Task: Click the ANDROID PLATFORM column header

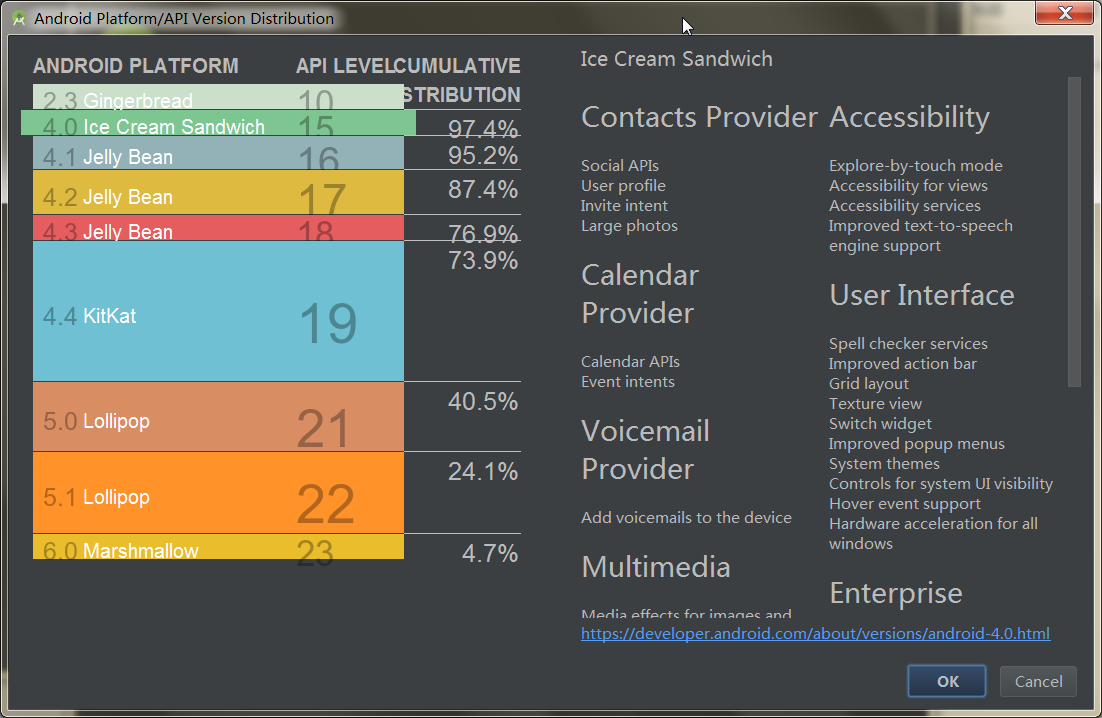Action: pyautogui.click(x=135, y=66)
